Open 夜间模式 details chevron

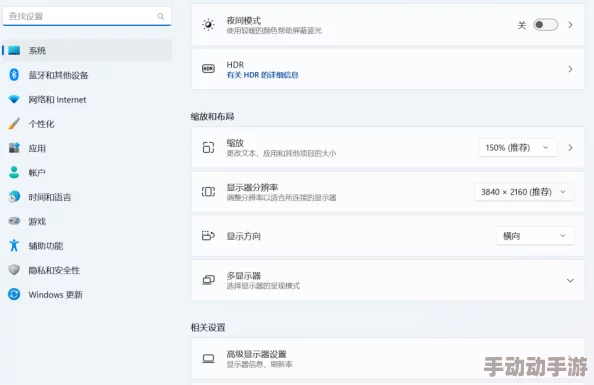[x=570, y=25]
